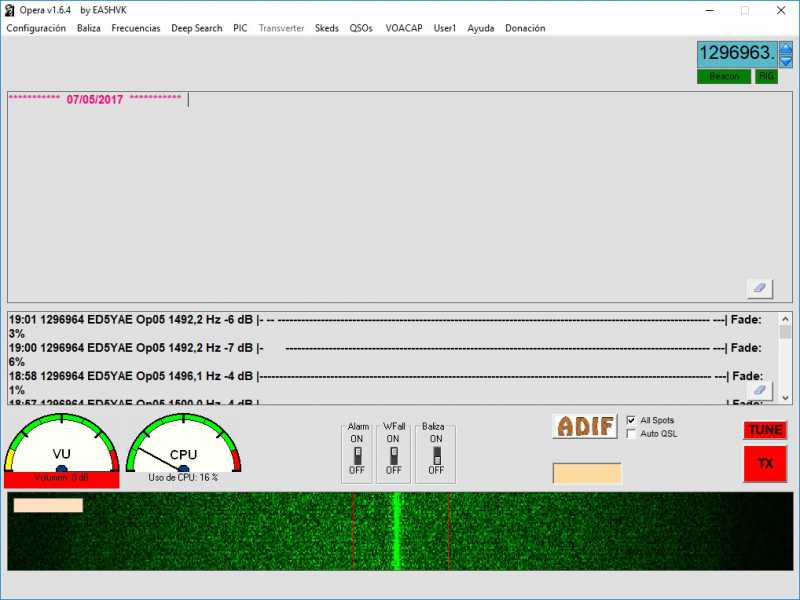This screenshot has width=800, height=600.
Task: Click the green Beacon status indicator
Action: [724, 77]
